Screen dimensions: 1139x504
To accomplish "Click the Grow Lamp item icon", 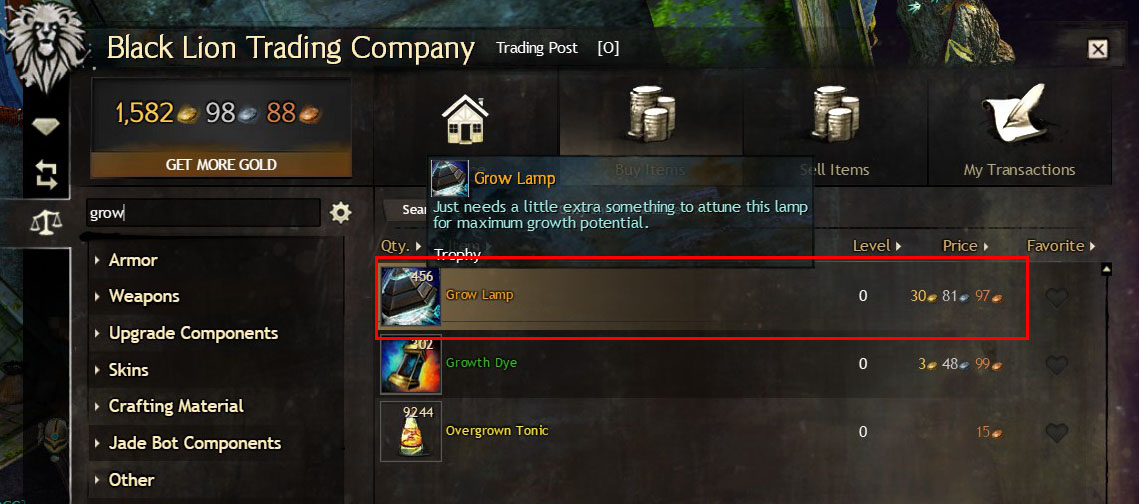I will tap(410, 296).
